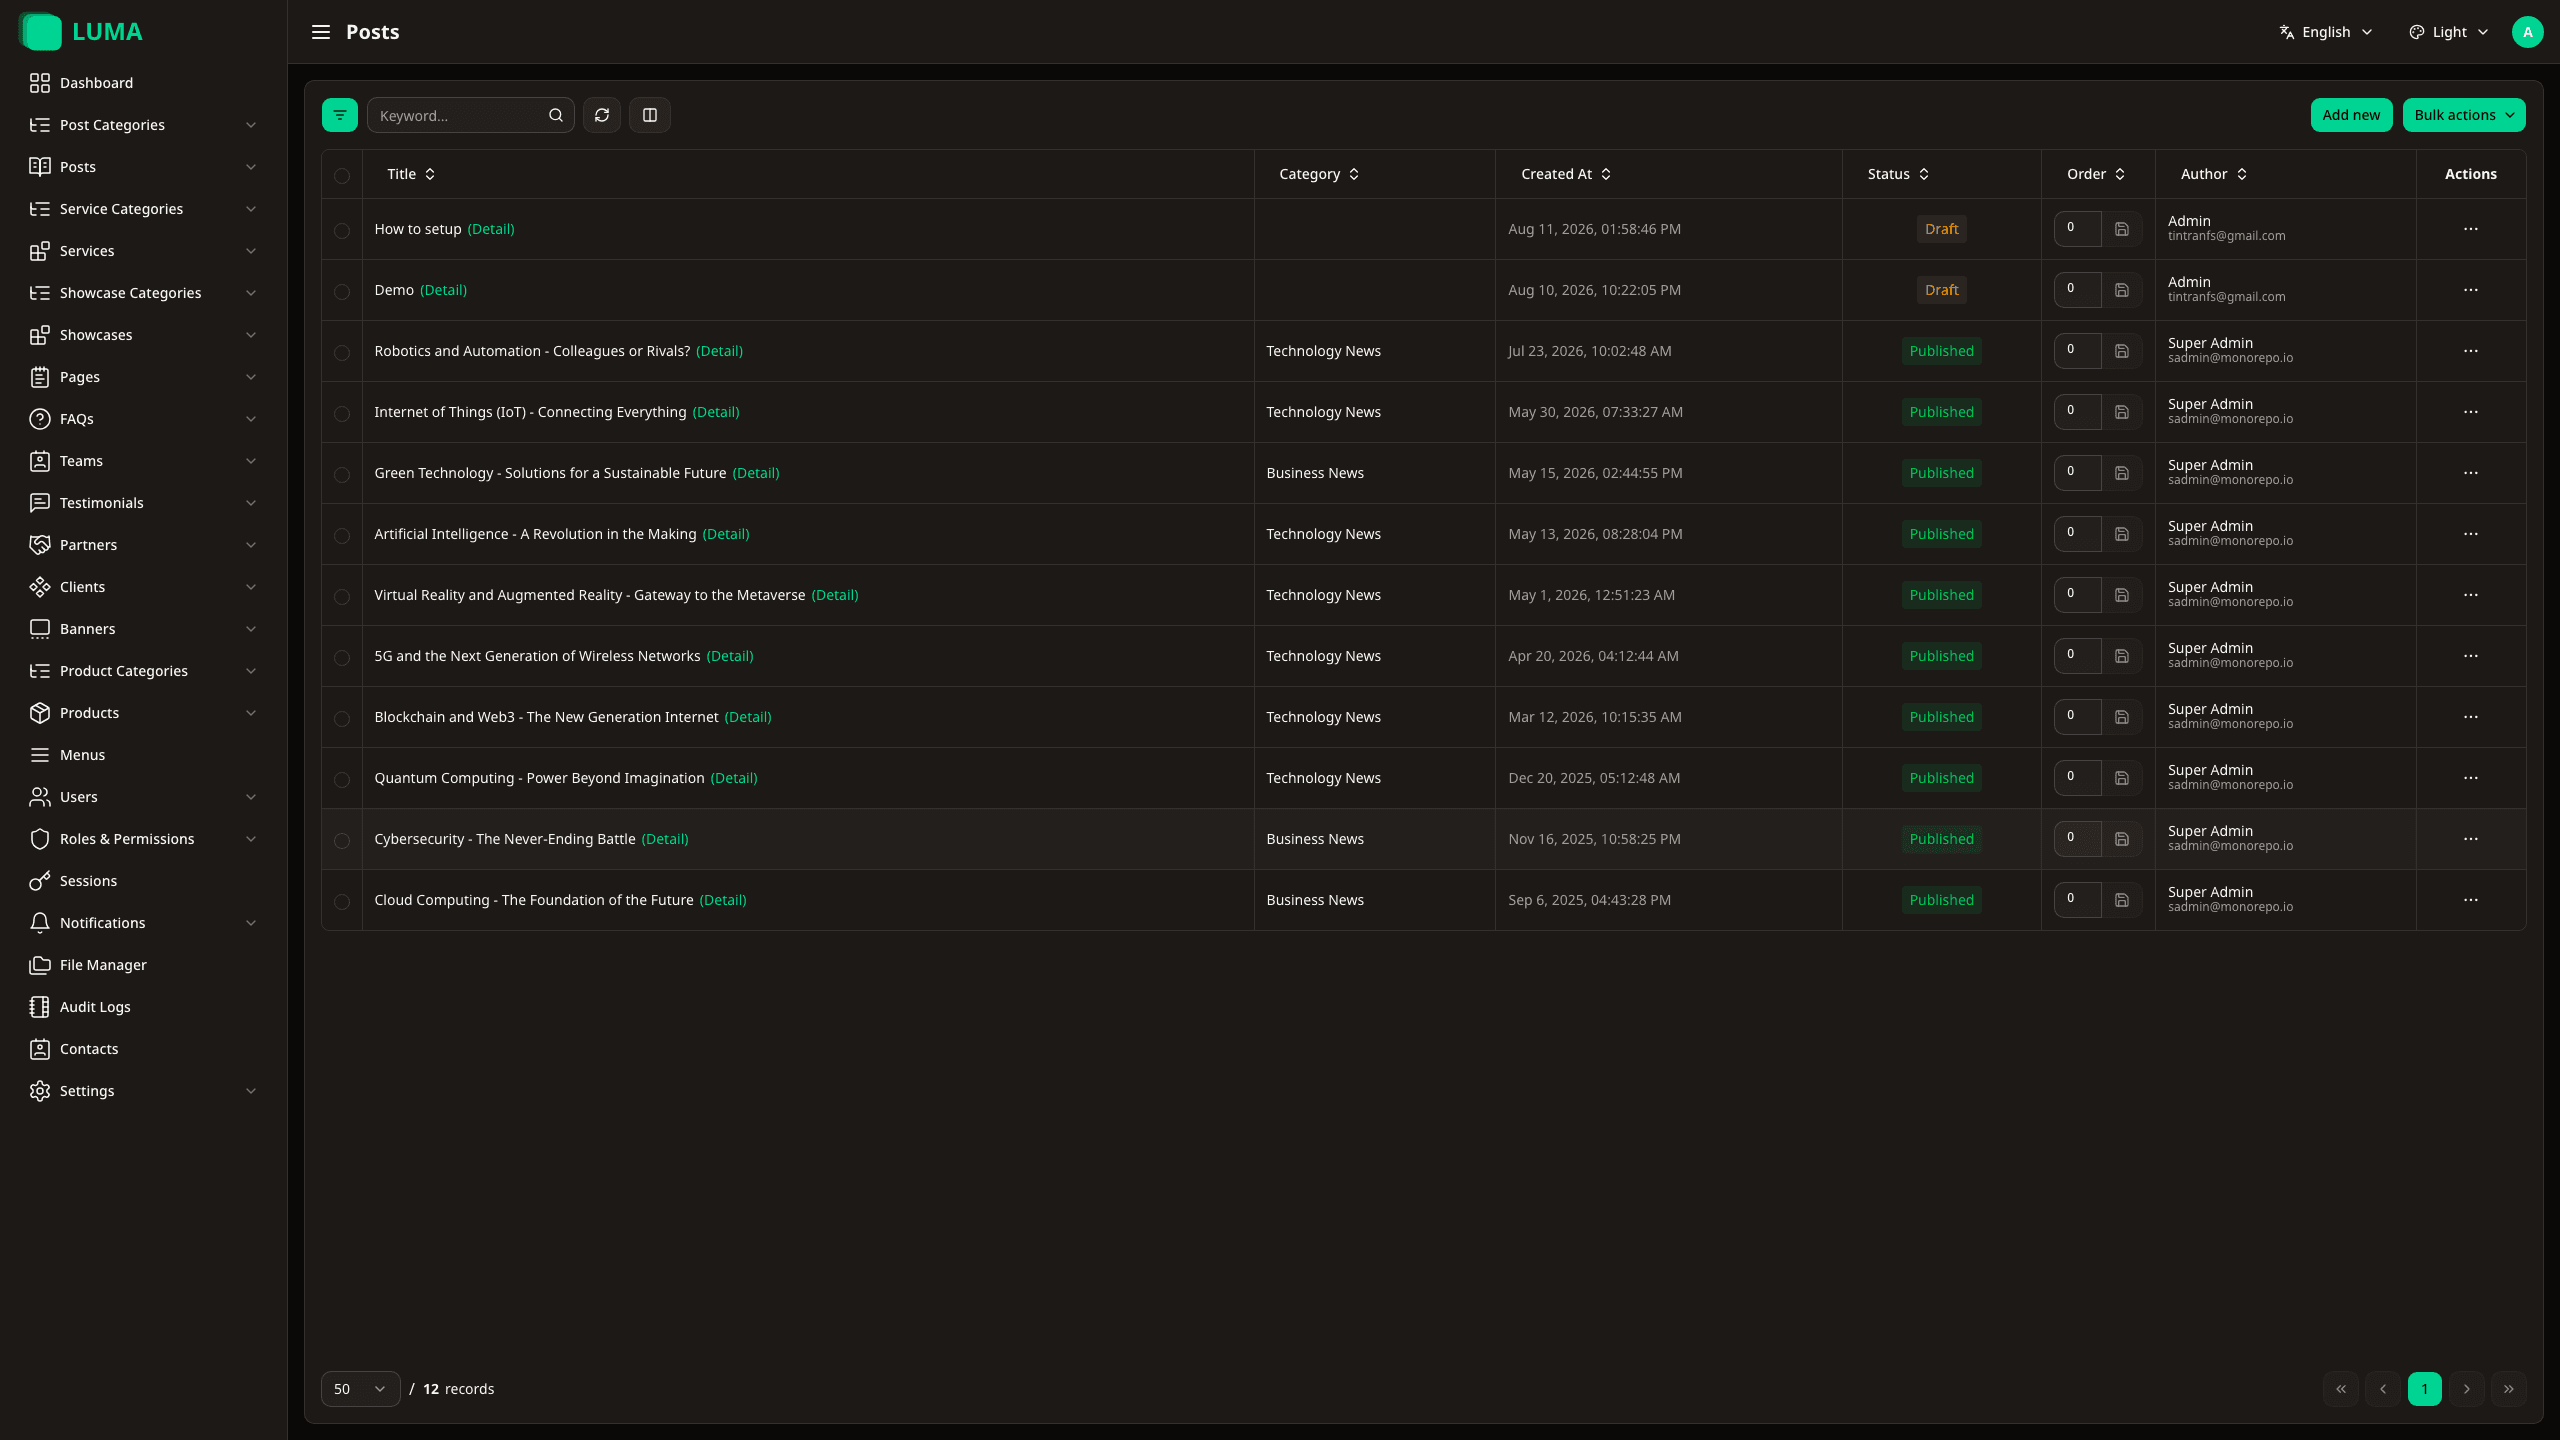Select the Green Technology row checkbox
Viewport: 2560px width, 1440px height.
(x=342, y=475)
